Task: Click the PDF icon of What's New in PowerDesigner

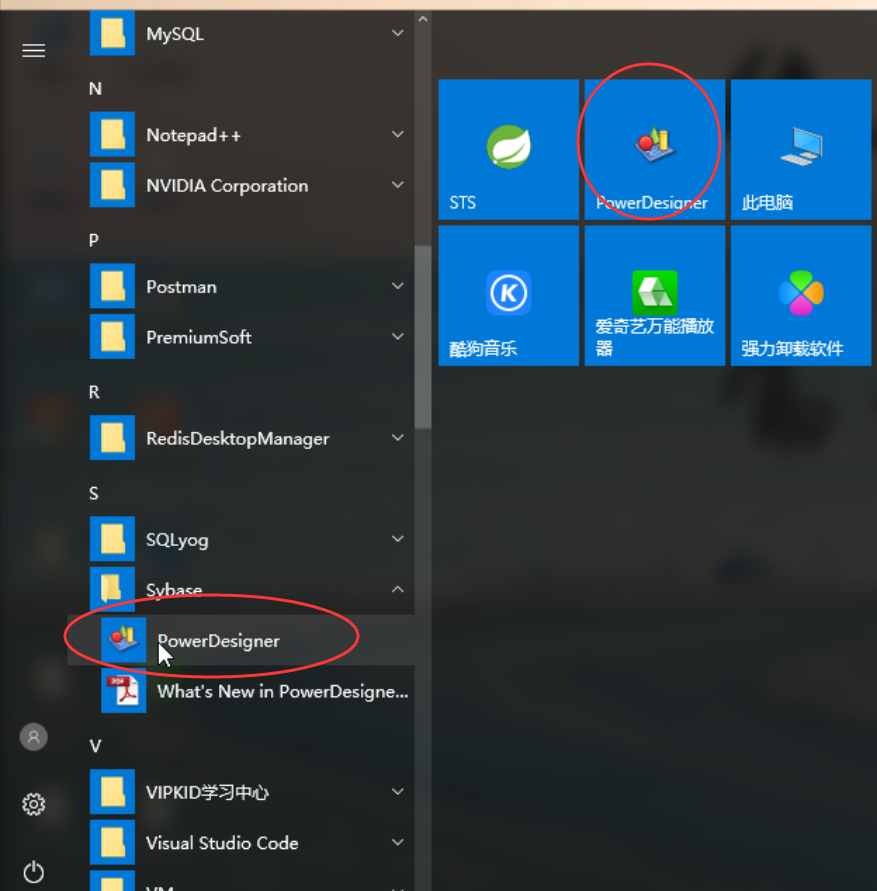Action: 123,690
